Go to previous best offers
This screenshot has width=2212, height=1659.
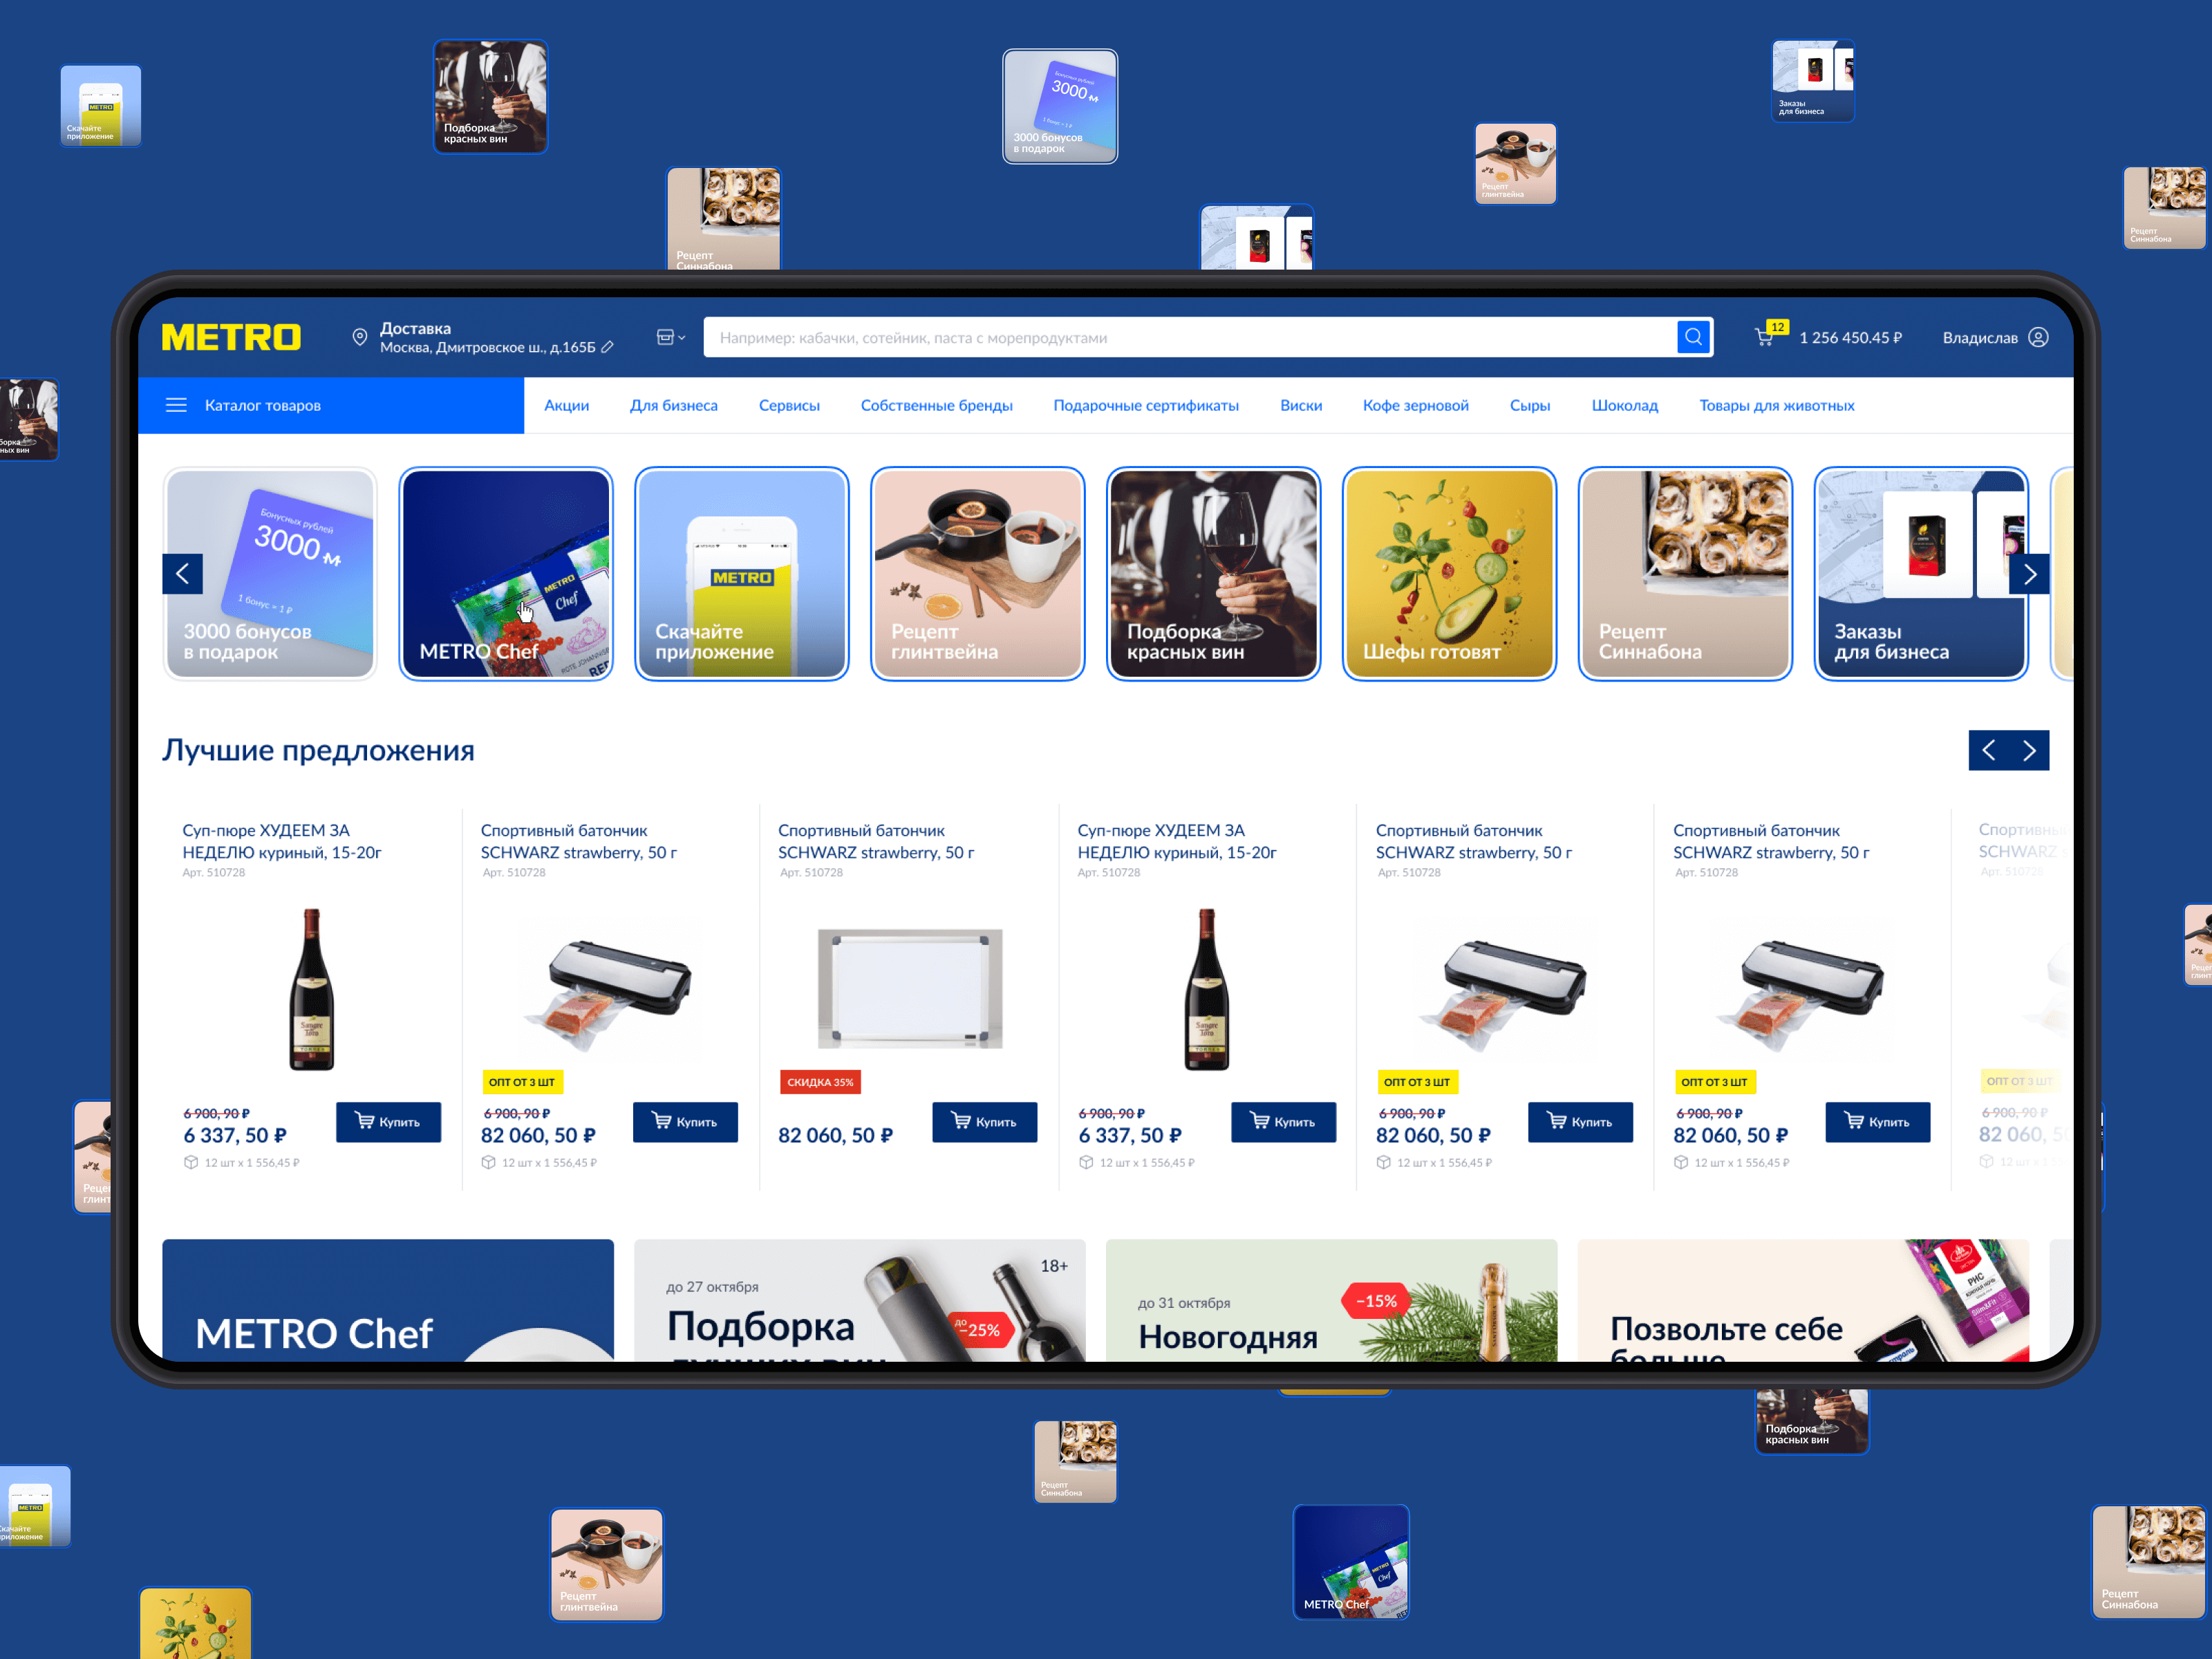(1989, 750)
